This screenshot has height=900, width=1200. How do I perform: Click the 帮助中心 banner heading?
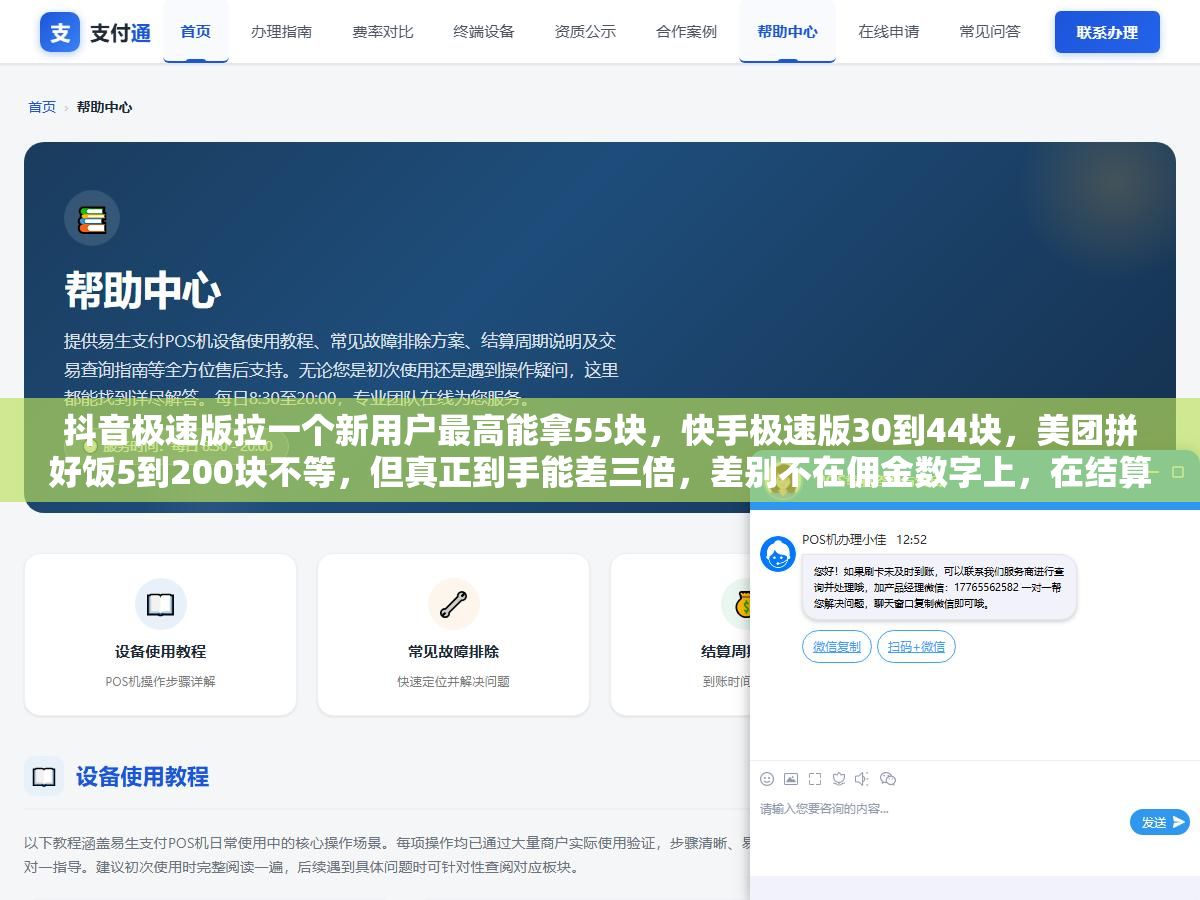click(142, 291)
